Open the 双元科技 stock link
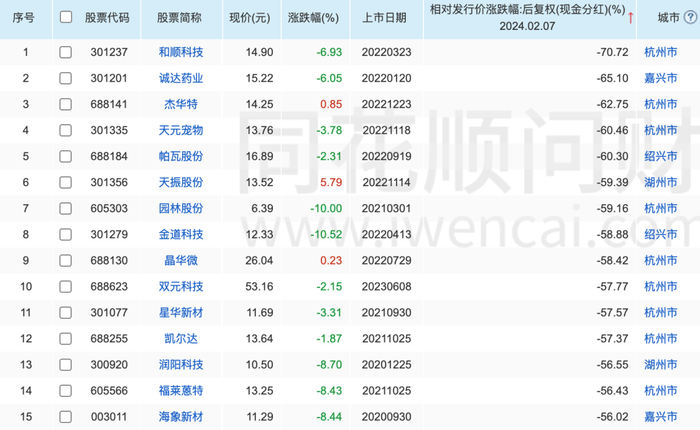Image resolution: width=700 pixels, height=430 pixels. pos(181,287)
